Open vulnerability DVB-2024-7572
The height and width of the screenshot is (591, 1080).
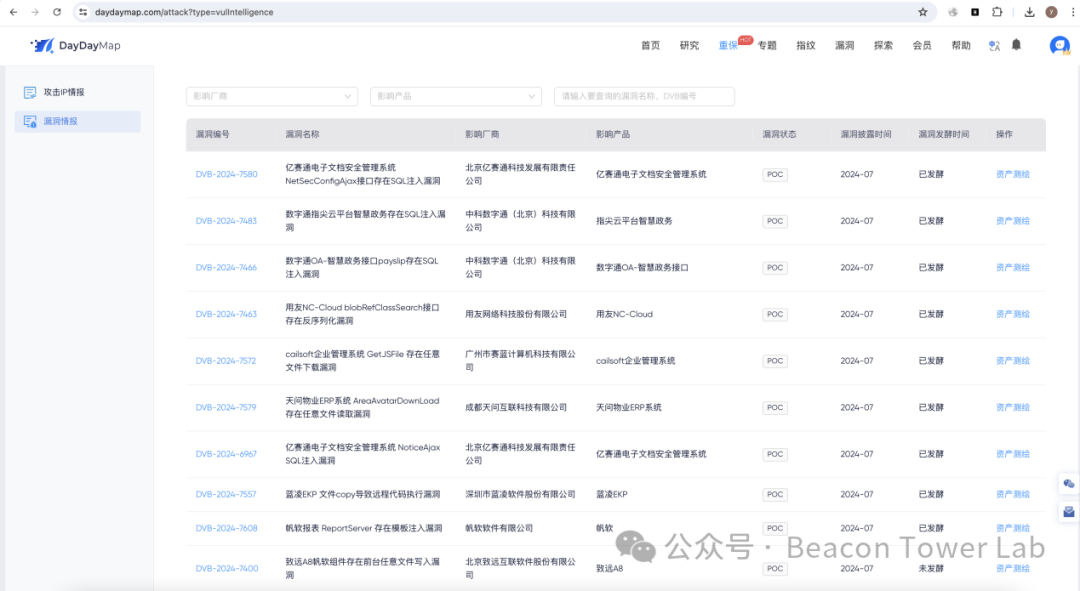tap(226, 361)
